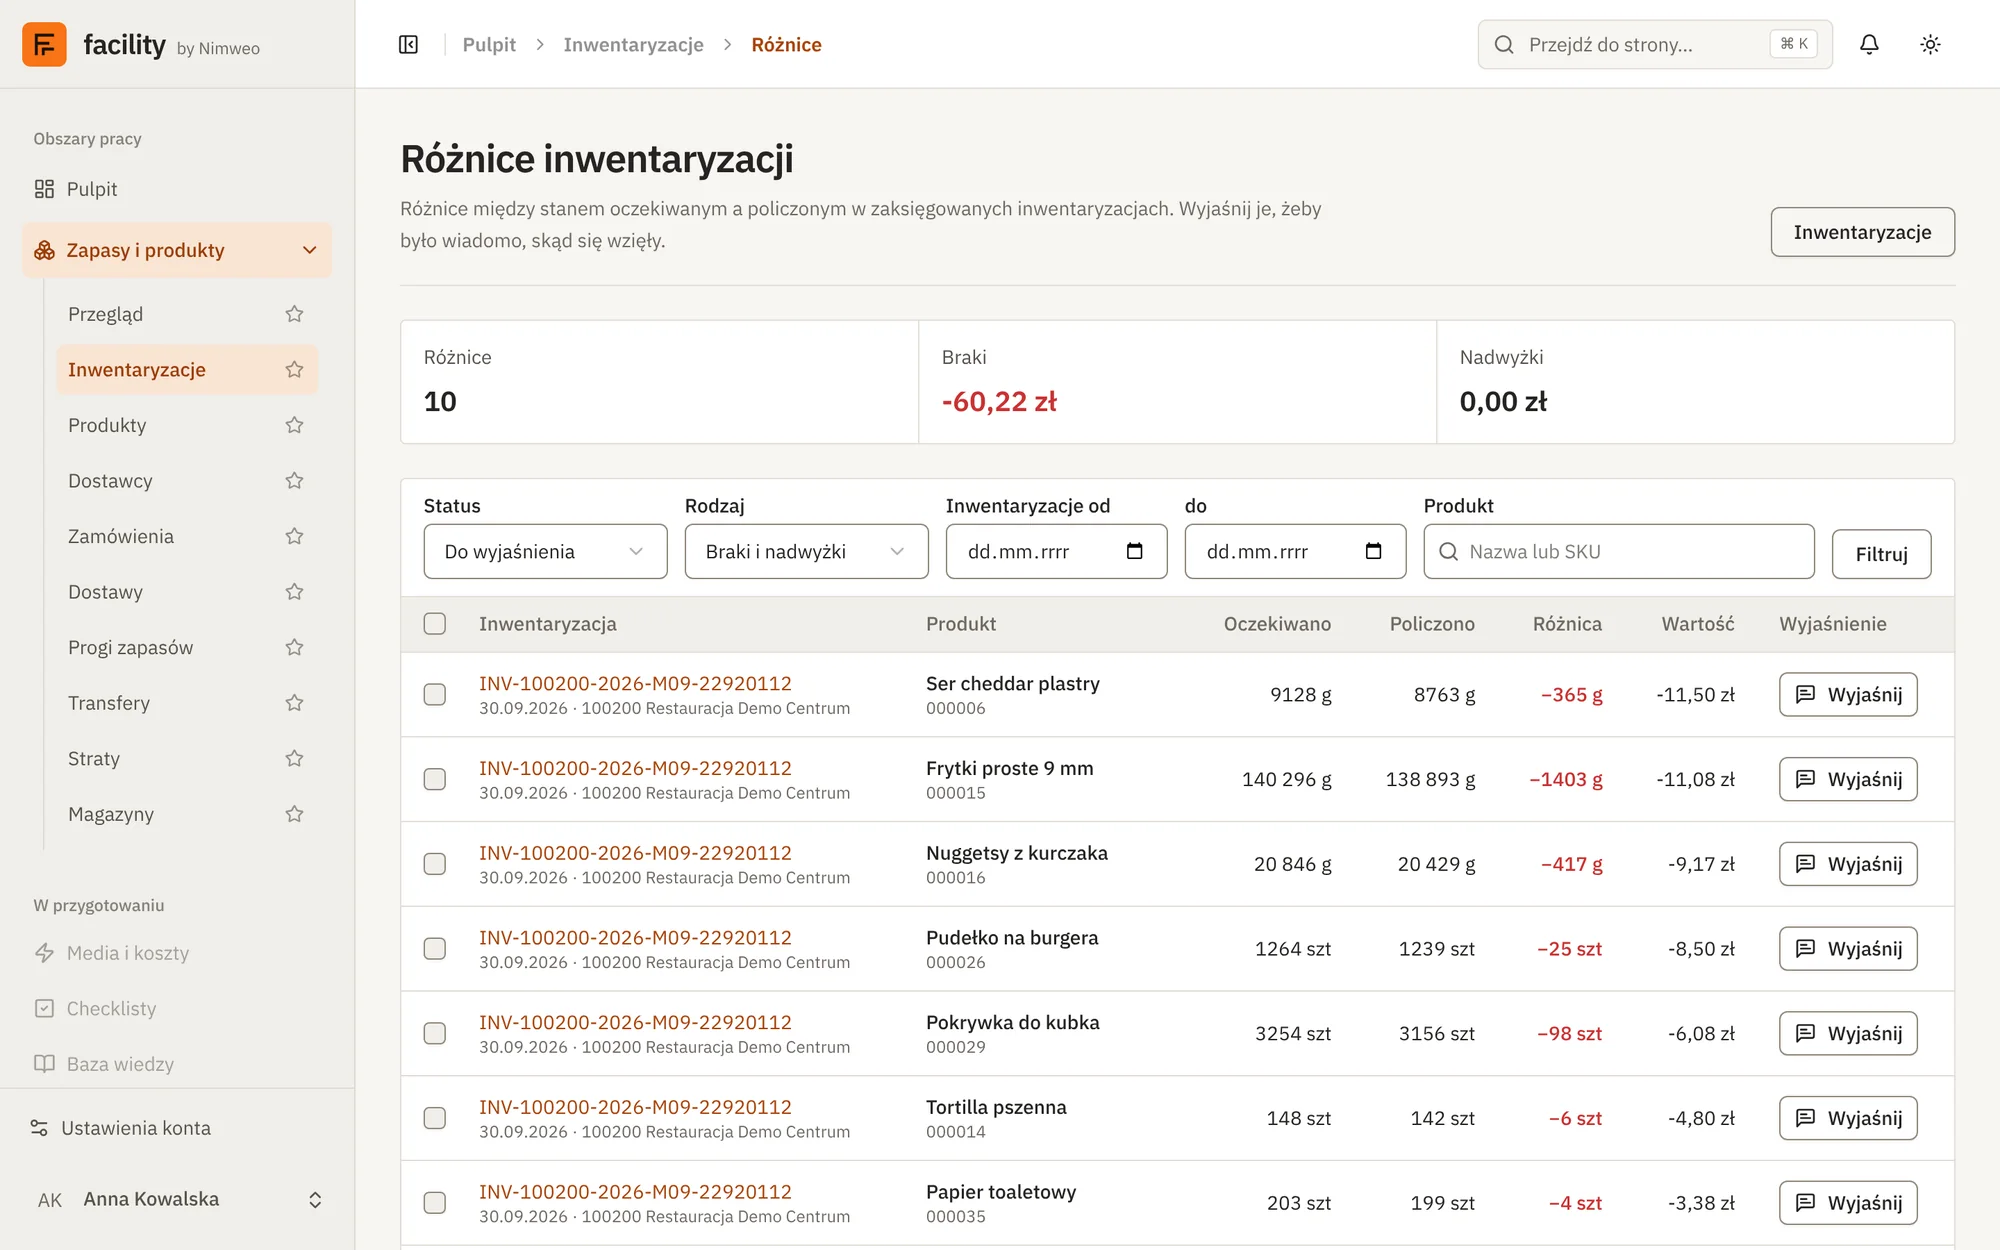Screen dimensions: 2000x1250
Task: Focus the Nazwa lub SKU search field
Action: 1618,551
